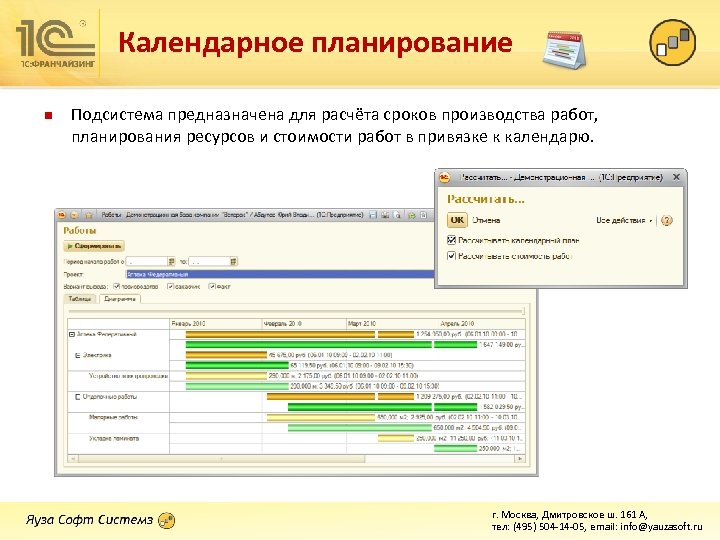Viewport: 720px width, 540px height.
Task: Click the Яуза Софт Системз footer logo icon
Action: click(x=166, y=520)
